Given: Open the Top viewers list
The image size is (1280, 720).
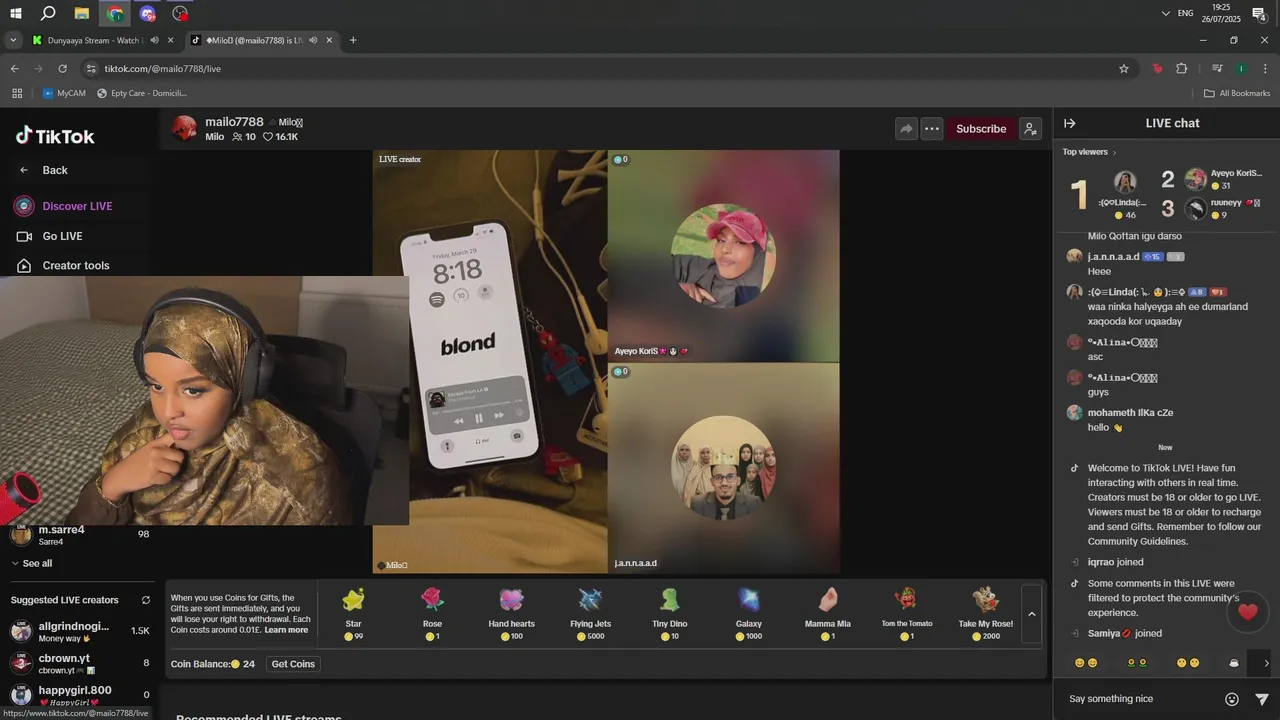Looking at the screenshot, I should point(1089,152).
